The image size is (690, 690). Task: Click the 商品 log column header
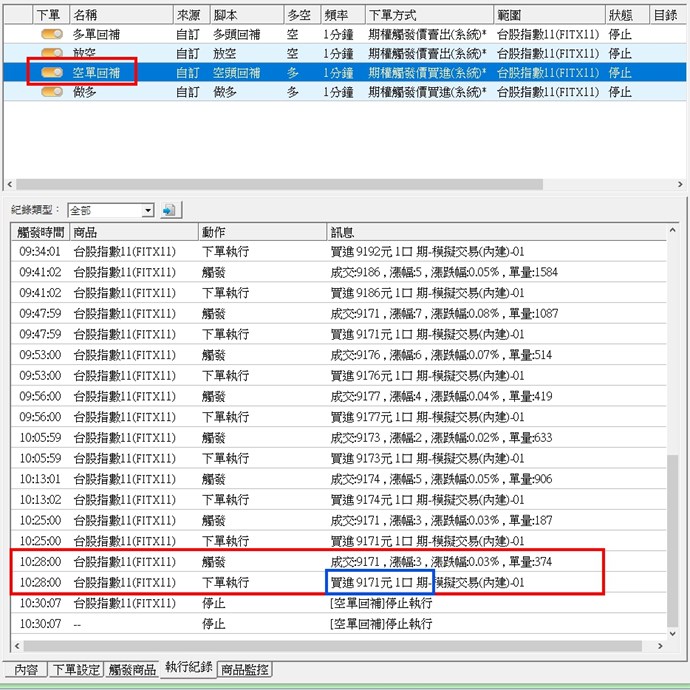pos(134,232)
